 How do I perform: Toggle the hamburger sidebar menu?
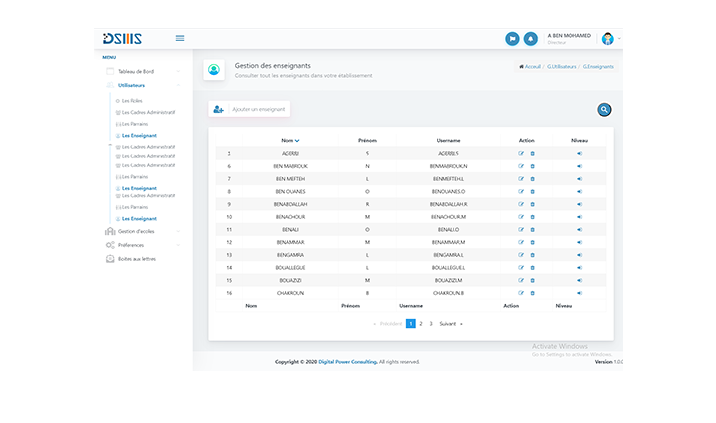pyautogui.click(x=180, y=38)
